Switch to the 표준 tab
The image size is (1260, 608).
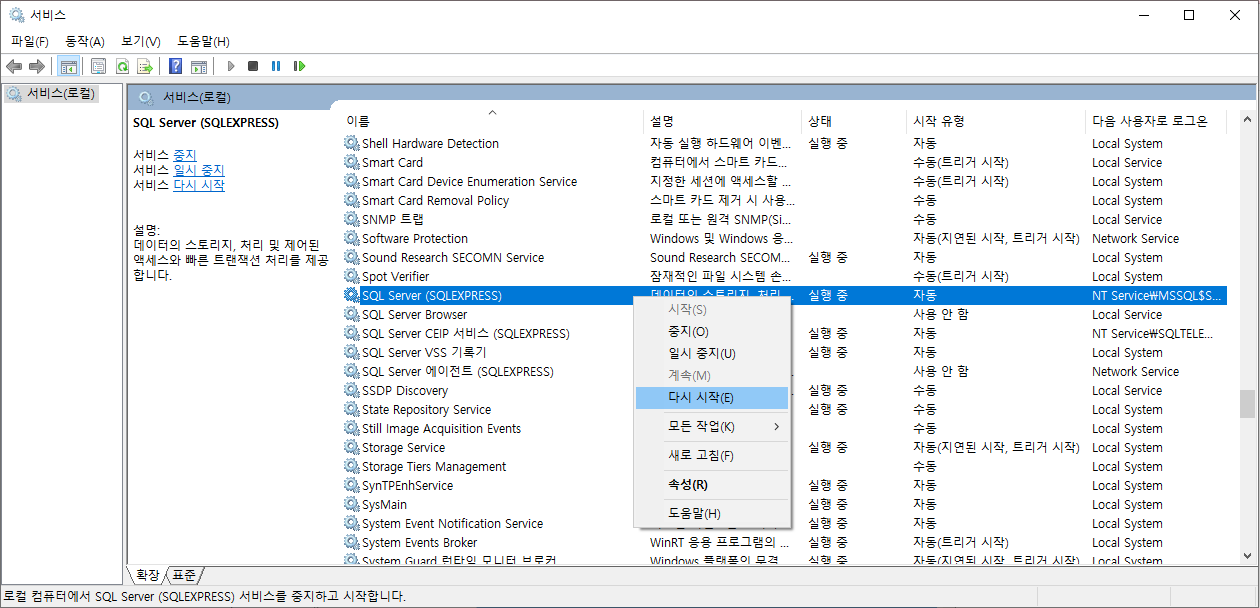pos(184,575)
